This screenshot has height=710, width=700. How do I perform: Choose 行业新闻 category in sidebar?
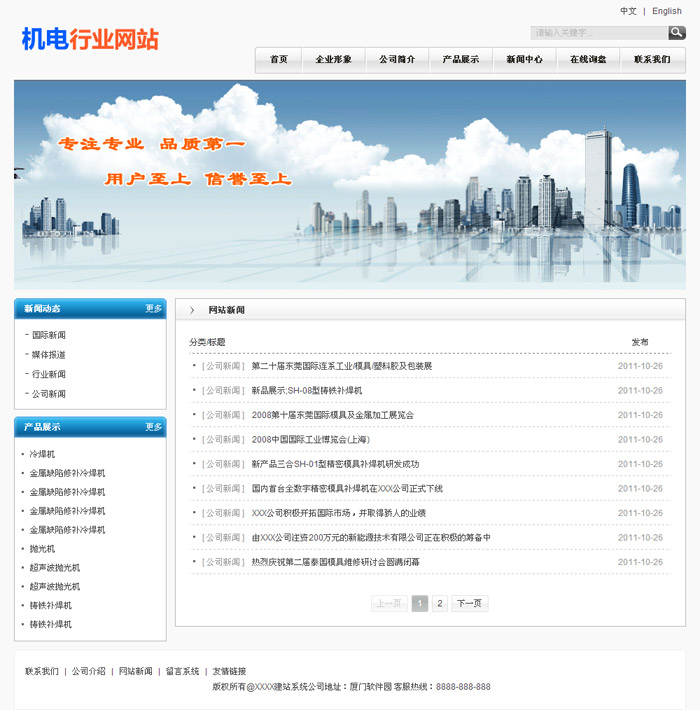tap(48, 374)
